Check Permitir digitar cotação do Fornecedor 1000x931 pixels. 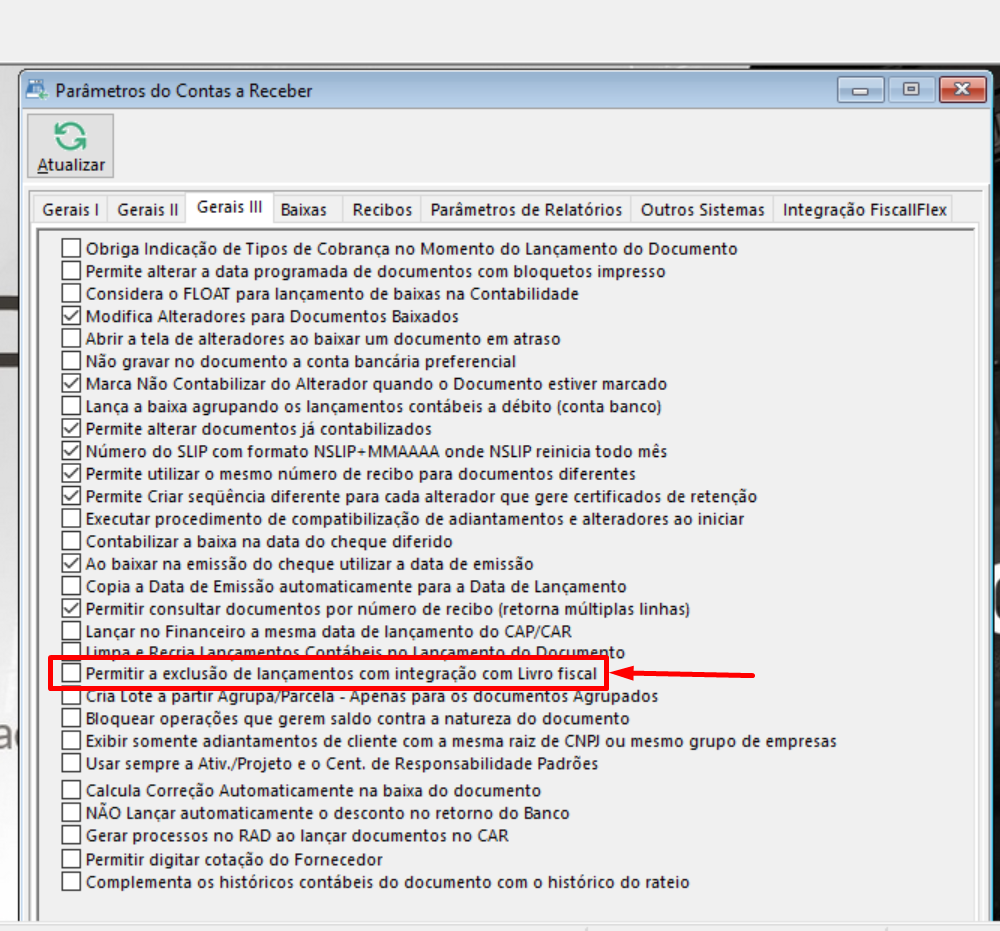pyautogui.click(x=71, y=859)
